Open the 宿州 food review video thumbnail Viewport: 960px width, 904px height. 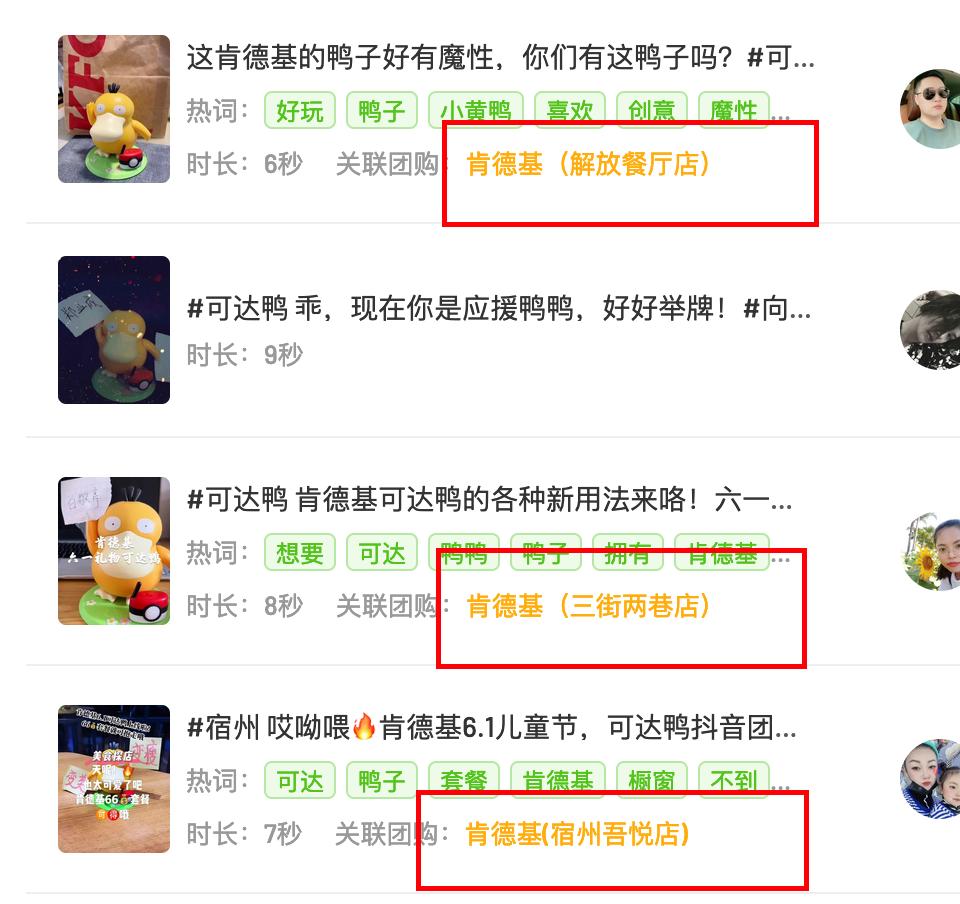pos(114,779)
